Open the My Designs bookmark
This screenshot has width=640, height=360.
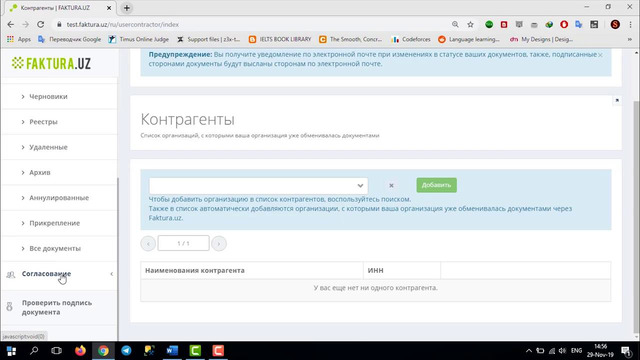point(541,40)
